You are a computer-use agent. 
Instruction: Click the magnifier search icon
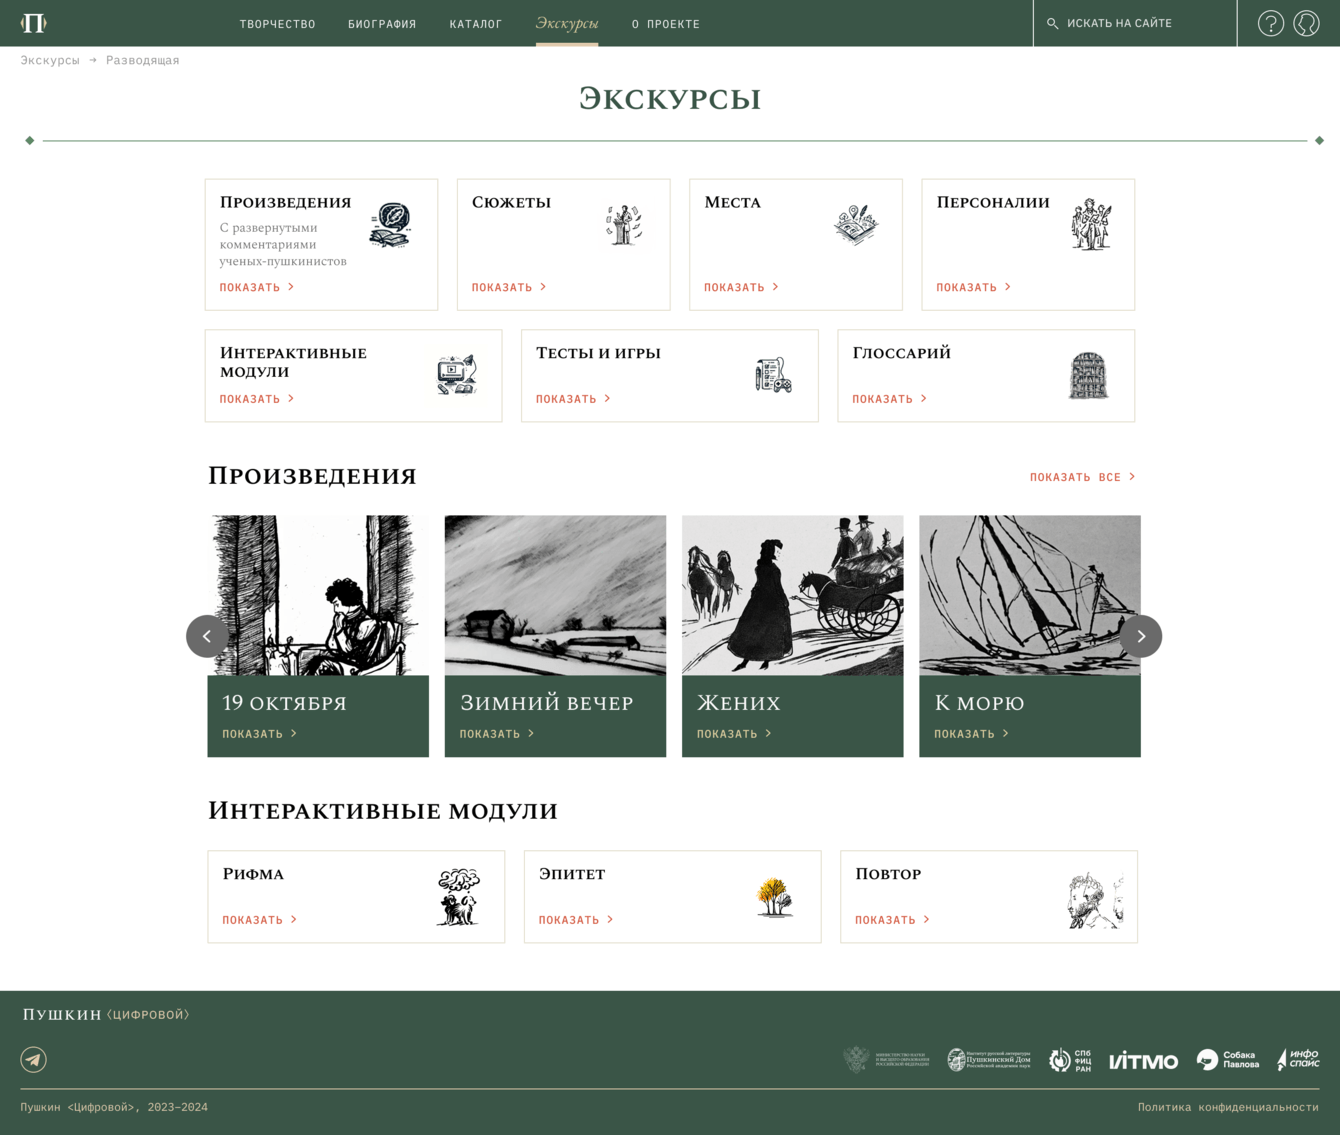[x=1052, y=23]
